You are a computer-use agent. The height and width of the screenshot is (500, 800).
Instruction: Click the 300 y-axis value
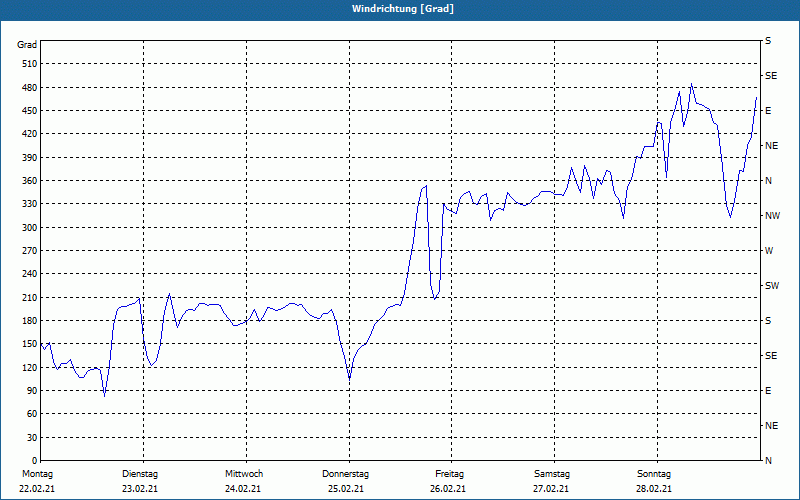30,227
